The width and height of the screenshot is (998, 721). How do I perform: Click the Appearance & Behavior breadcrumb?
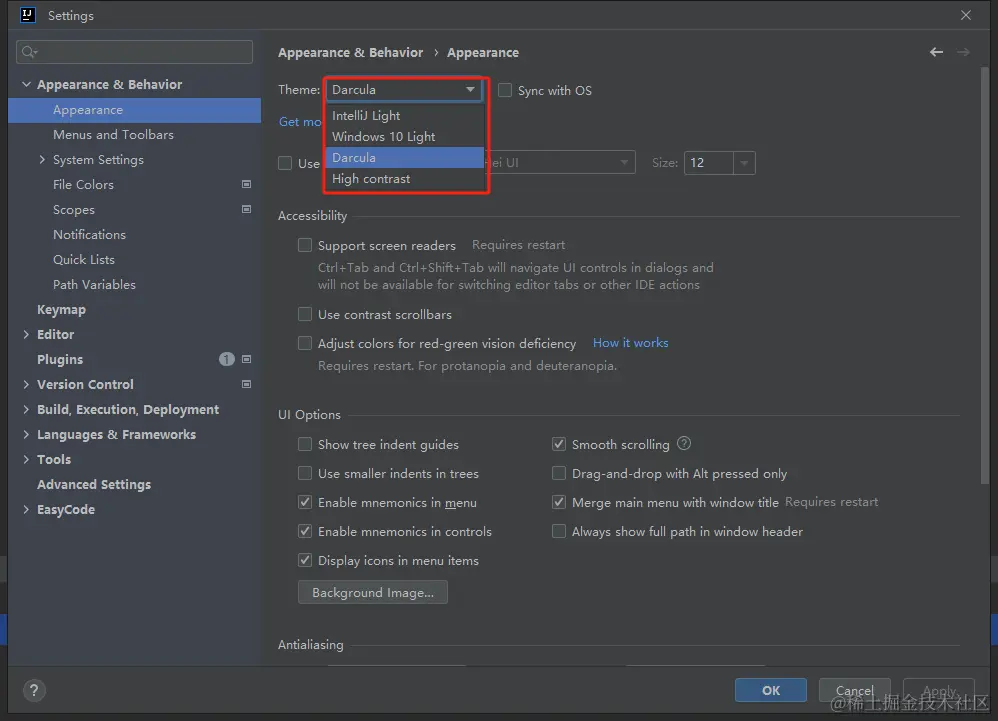351,53
